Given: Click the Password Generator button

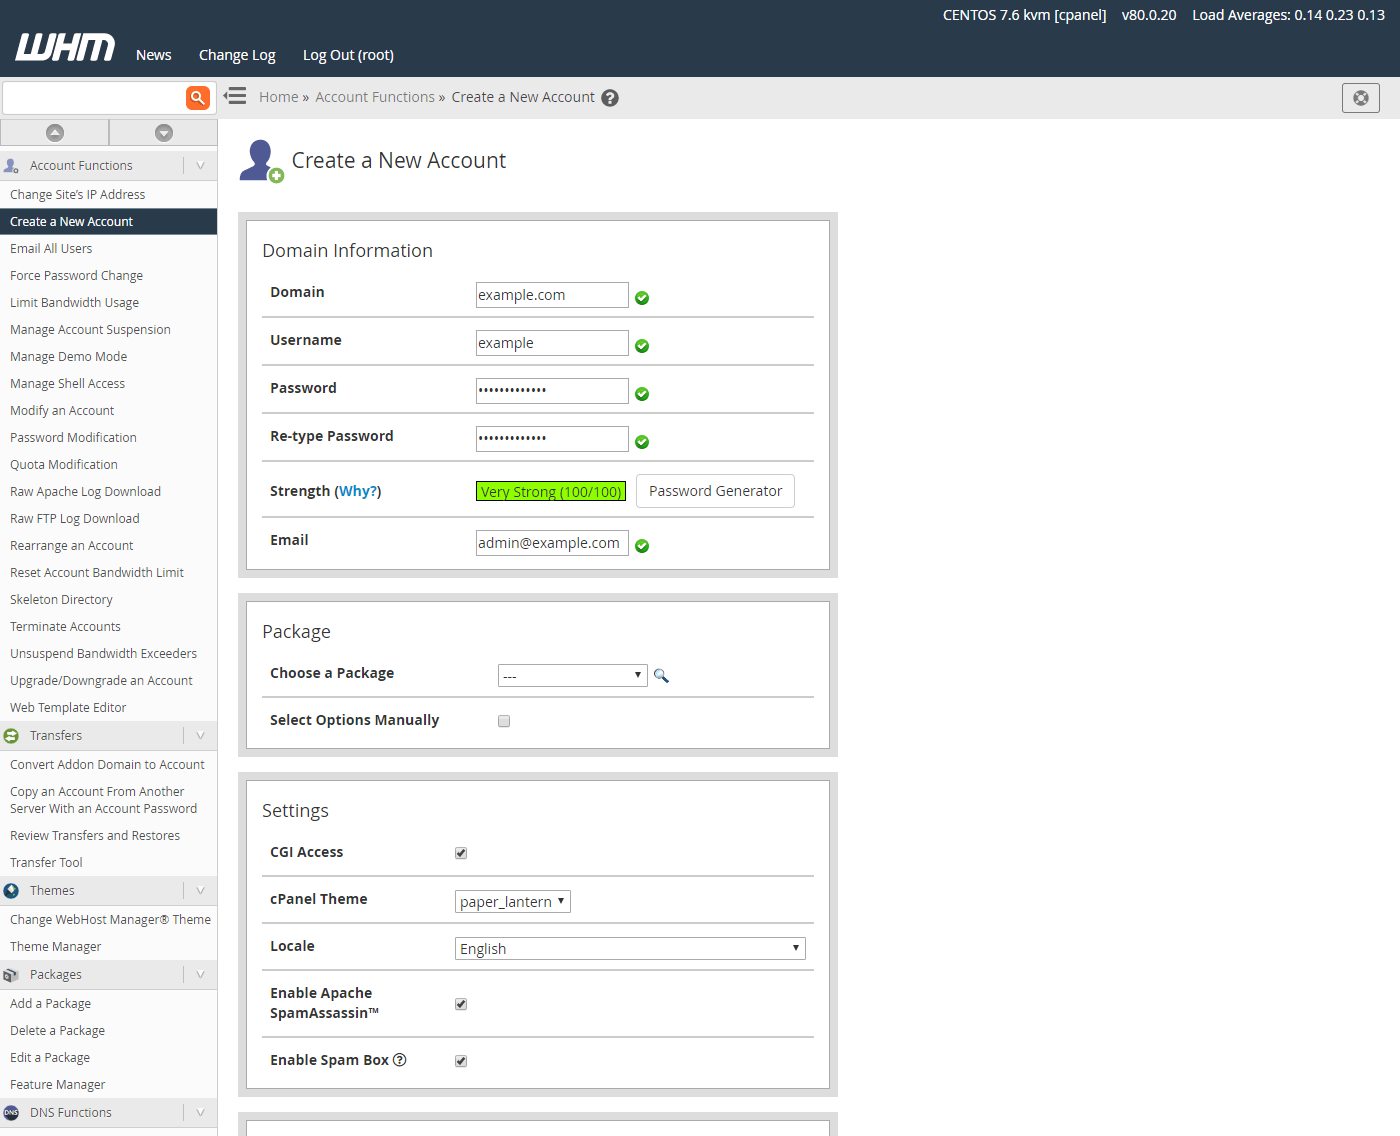Looking at the screenshot, I should [x=715, y=491].
